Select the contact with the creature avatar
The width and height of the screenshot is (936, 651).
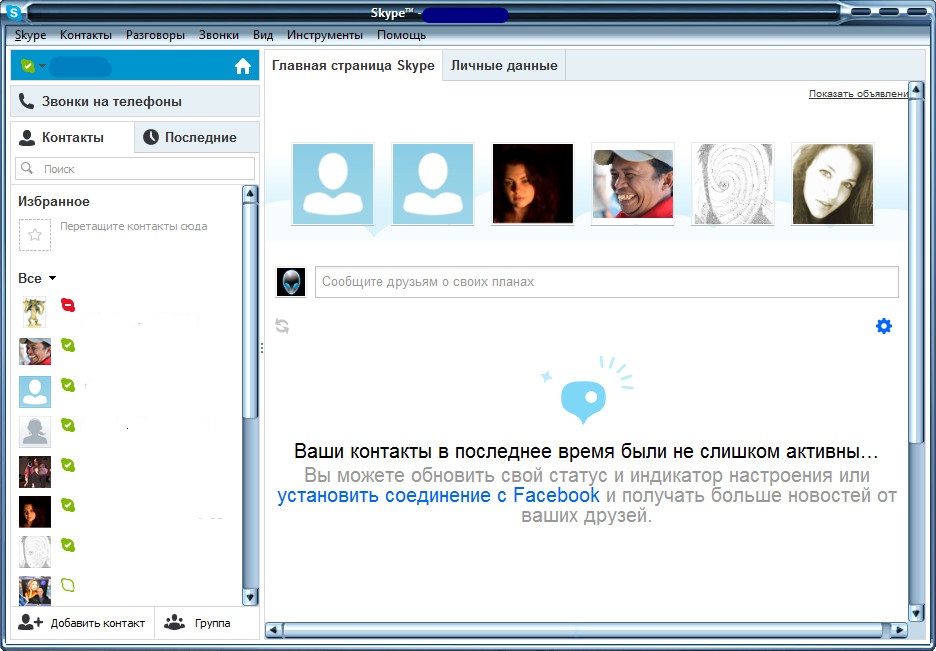click(35, 312)
